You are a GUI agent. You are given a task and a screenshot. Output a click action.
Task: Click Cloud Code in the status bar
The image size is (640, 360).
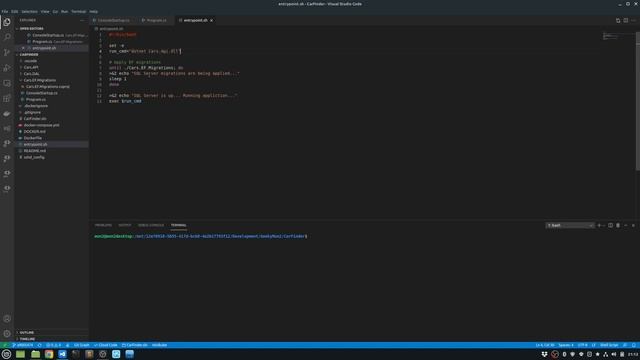(106, 345)
